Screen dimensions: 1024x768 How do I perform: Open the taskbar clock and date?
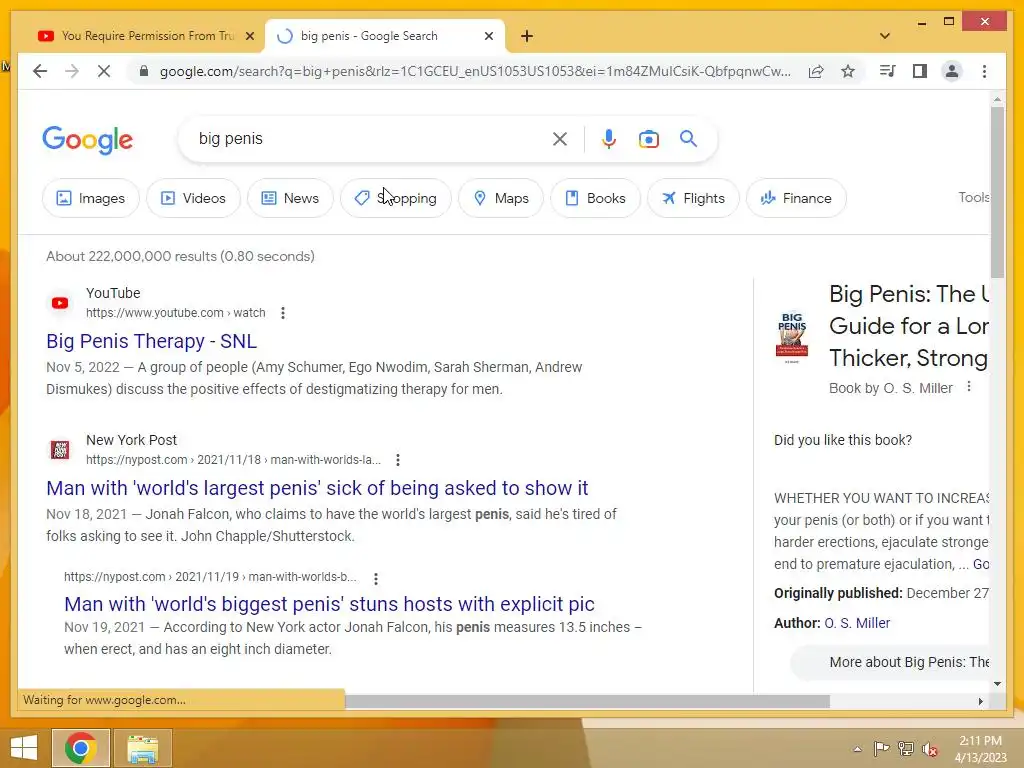coord(980,749)
